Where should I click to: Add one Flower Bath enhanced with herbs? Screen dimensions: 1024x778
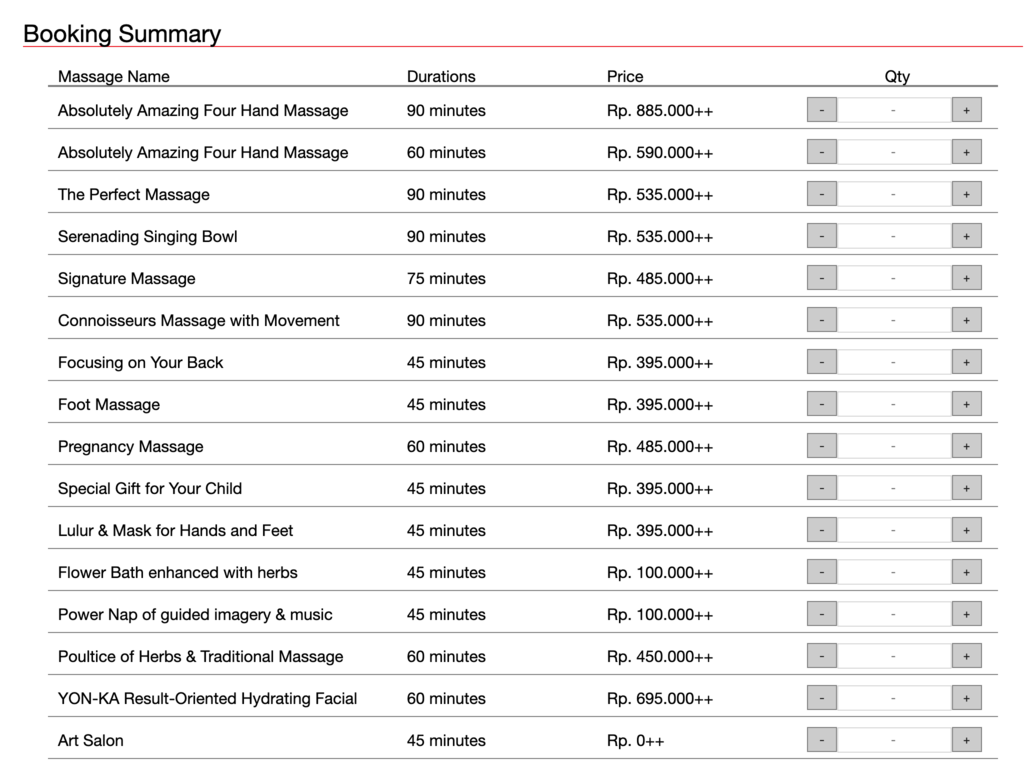click(967, 572)
